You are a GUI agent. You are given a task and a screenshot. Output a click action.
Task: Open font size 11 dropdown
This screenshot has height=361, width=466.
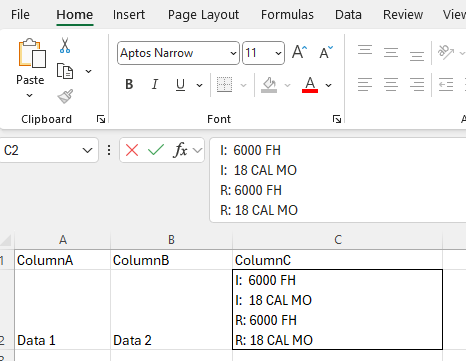coord(278,53)
